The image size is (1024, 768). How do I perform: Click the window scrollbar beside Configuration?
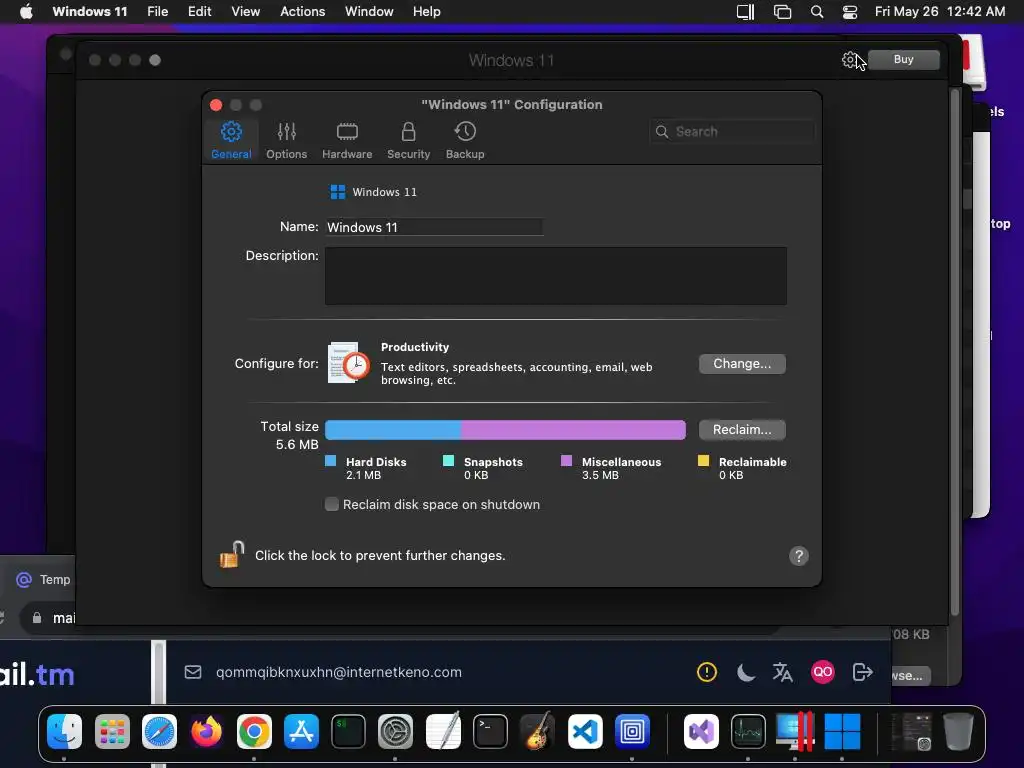coord(955,353)
